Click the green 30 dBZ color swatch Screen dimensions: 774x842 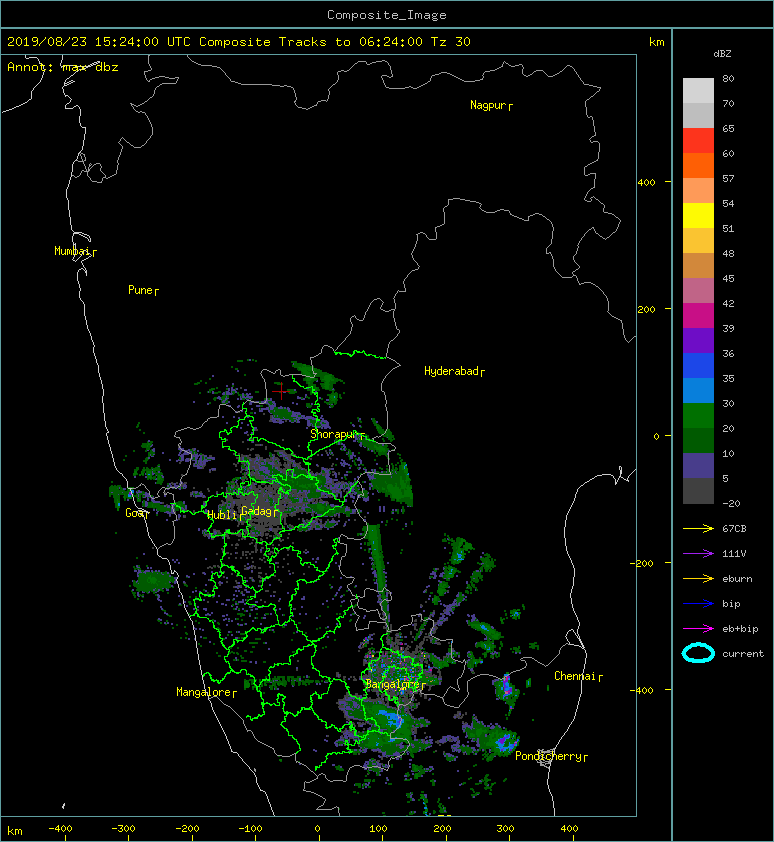pos(698,416)
